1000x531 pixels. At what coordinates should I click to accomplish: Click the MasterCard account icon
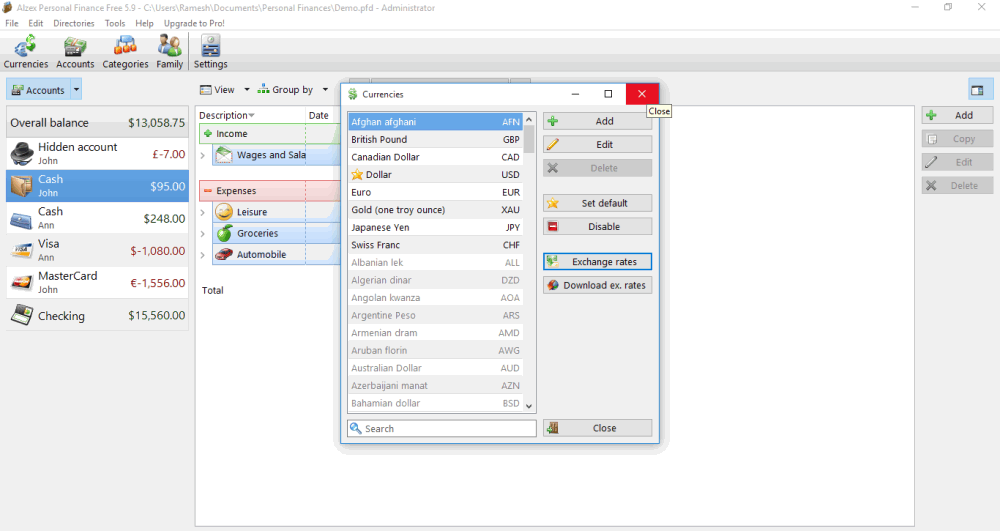pyautogui.click(x=22, y=282)
